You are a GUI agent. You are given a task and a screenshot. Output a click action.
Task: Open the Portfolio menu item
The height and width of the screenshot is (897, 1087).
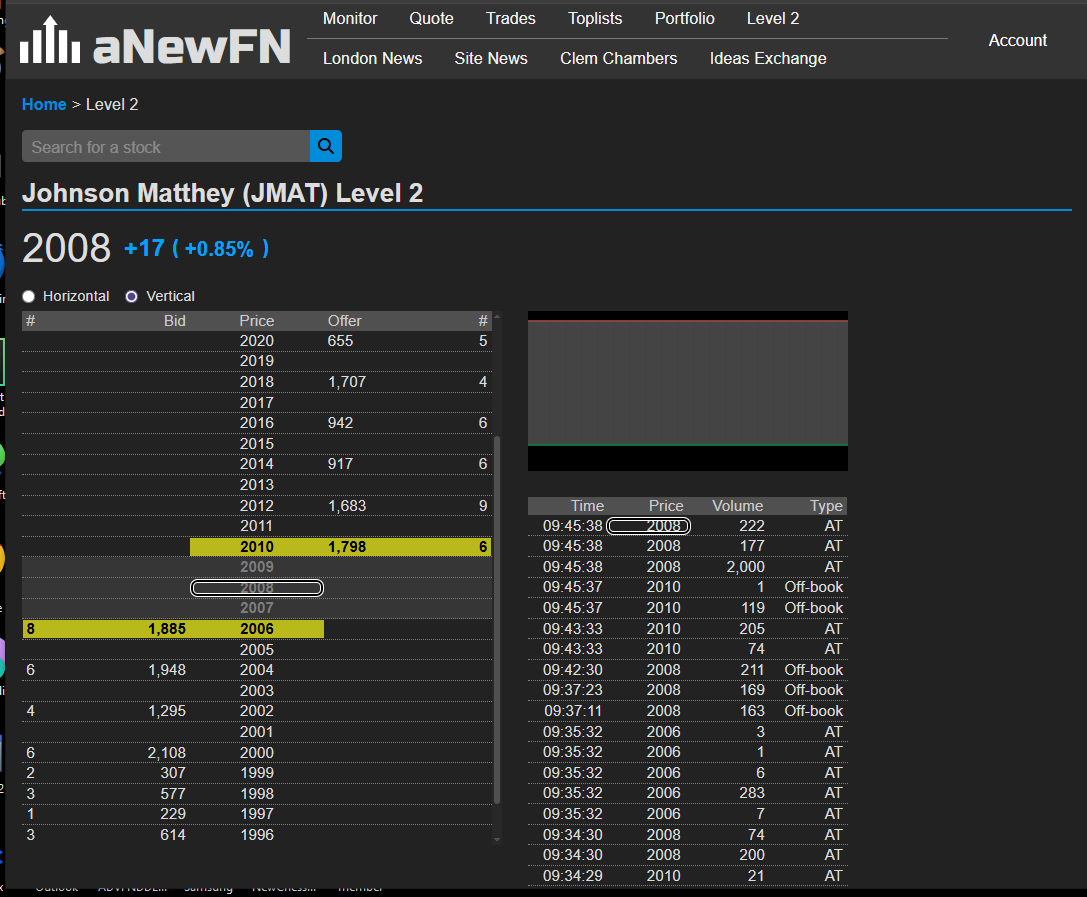pos(684,19)
